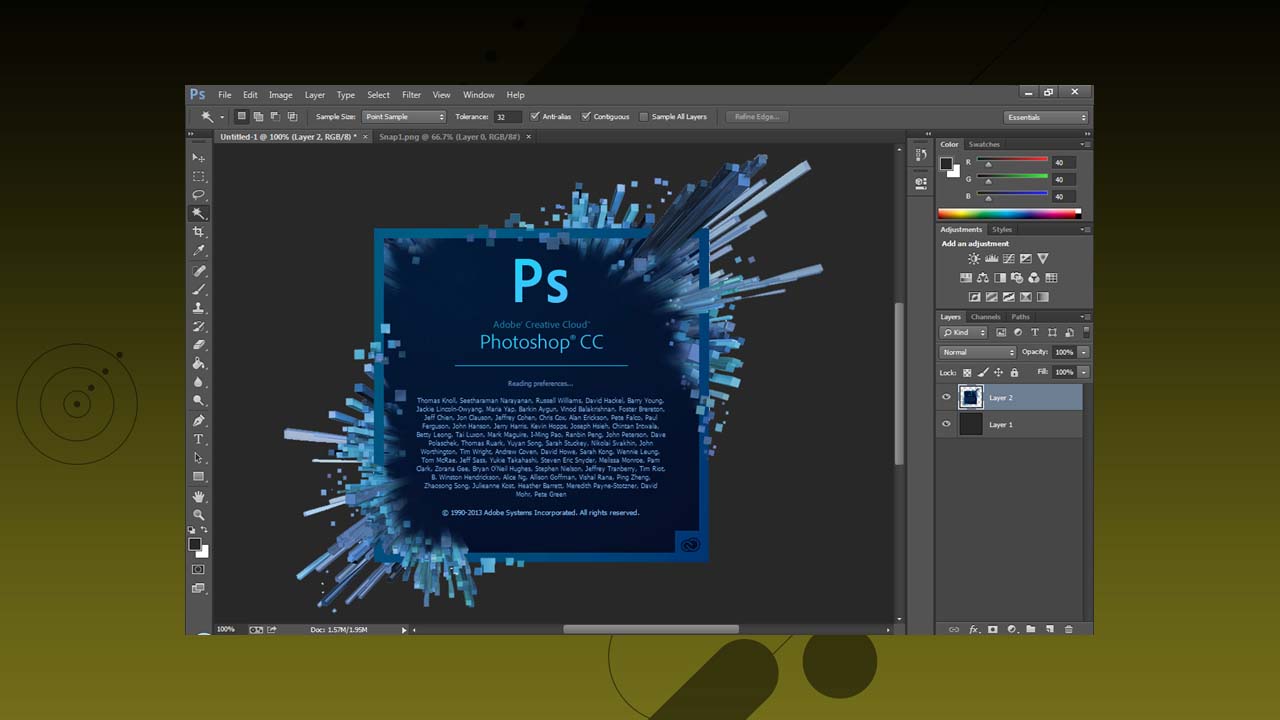Open the History panel icon
The width and height of the screenshot is (1280, 720).
click(x=920, y=155)
